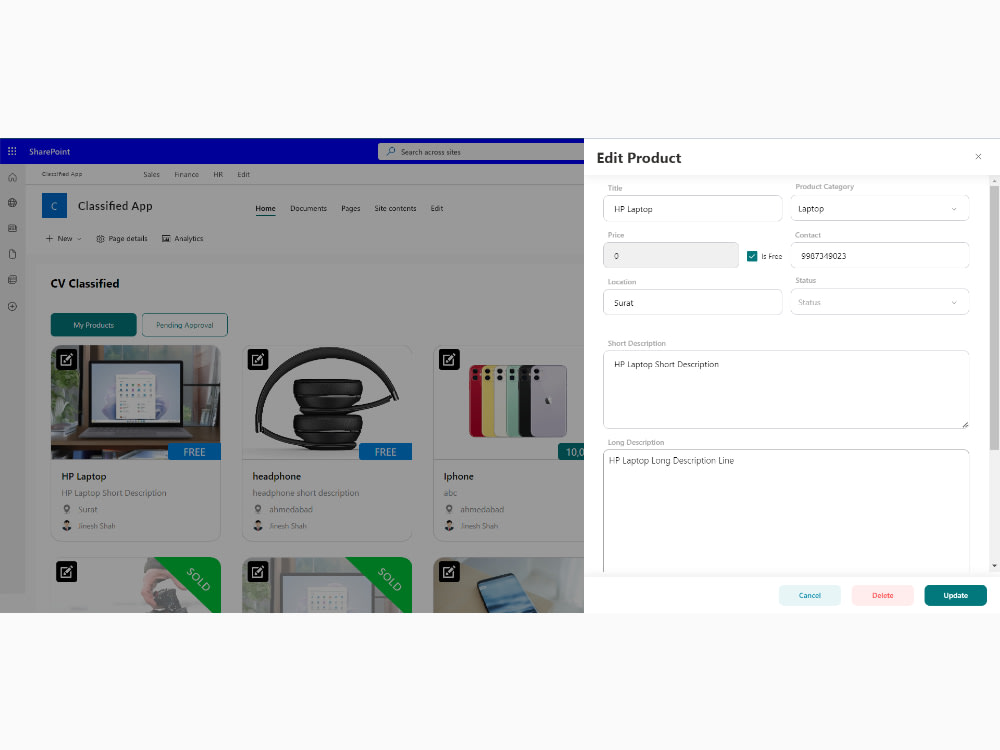Click the edit pencil icon on the Iphone card
The image size is (1000, 750).
point(449,359)
